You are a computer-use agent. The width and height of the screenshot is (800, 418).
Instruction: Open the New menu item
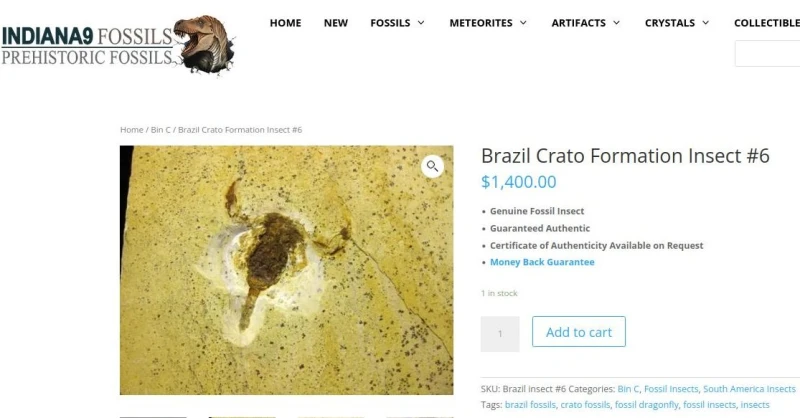pos(336,23)
